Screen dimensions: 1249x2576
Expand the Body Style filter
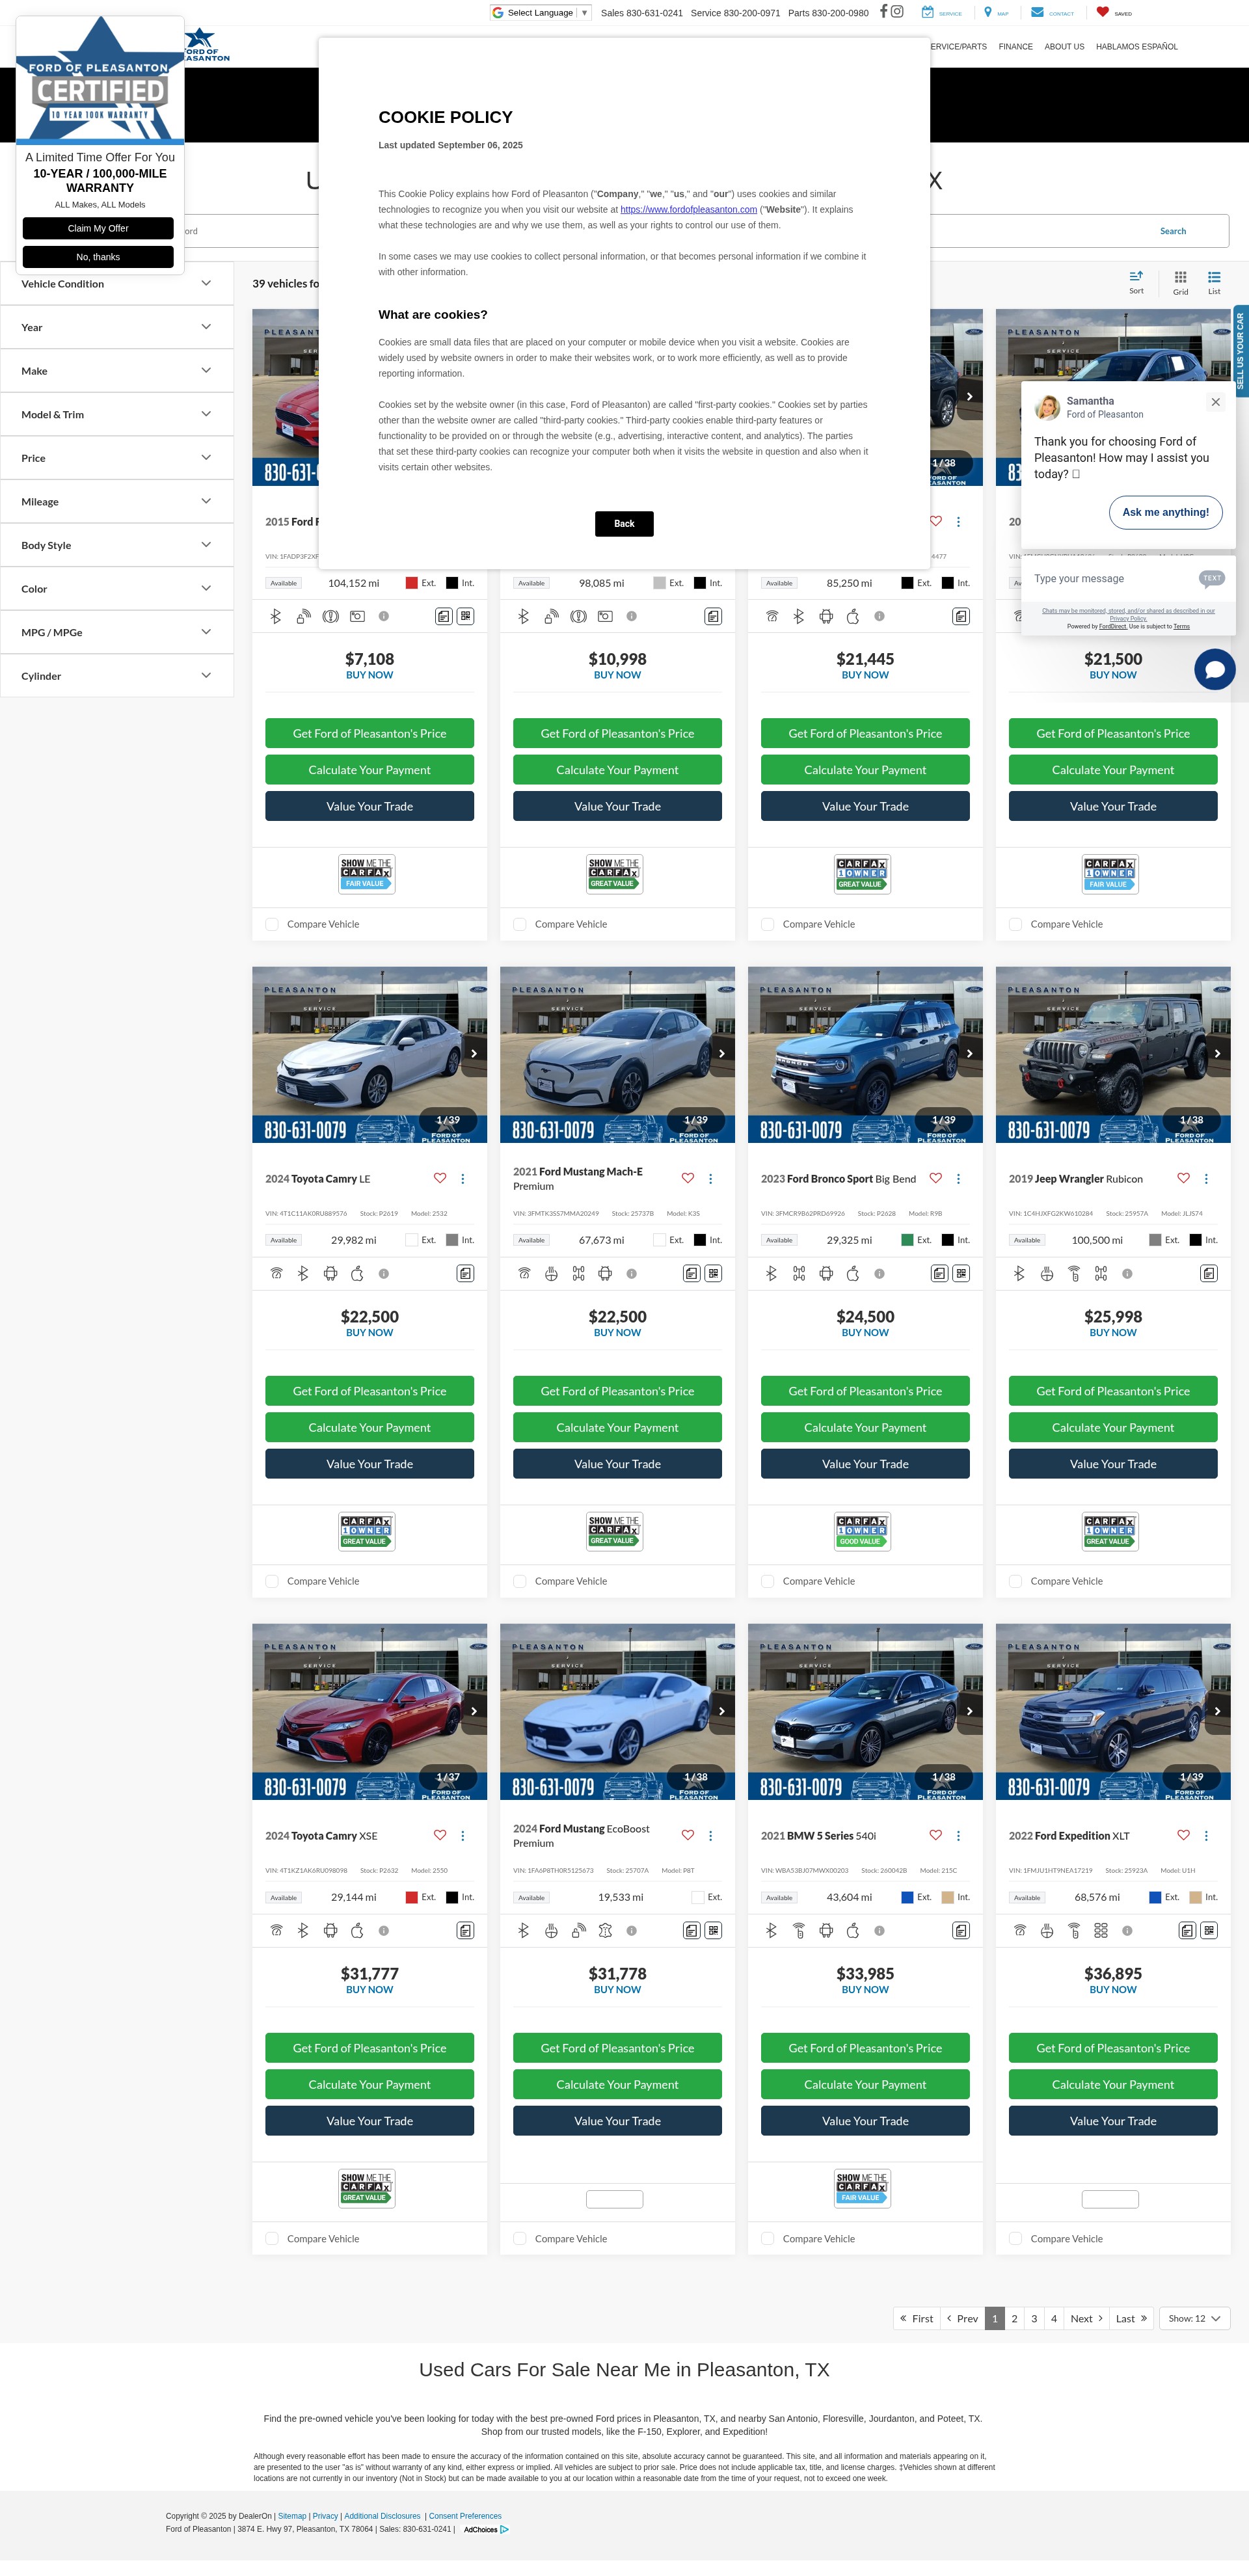117,545
